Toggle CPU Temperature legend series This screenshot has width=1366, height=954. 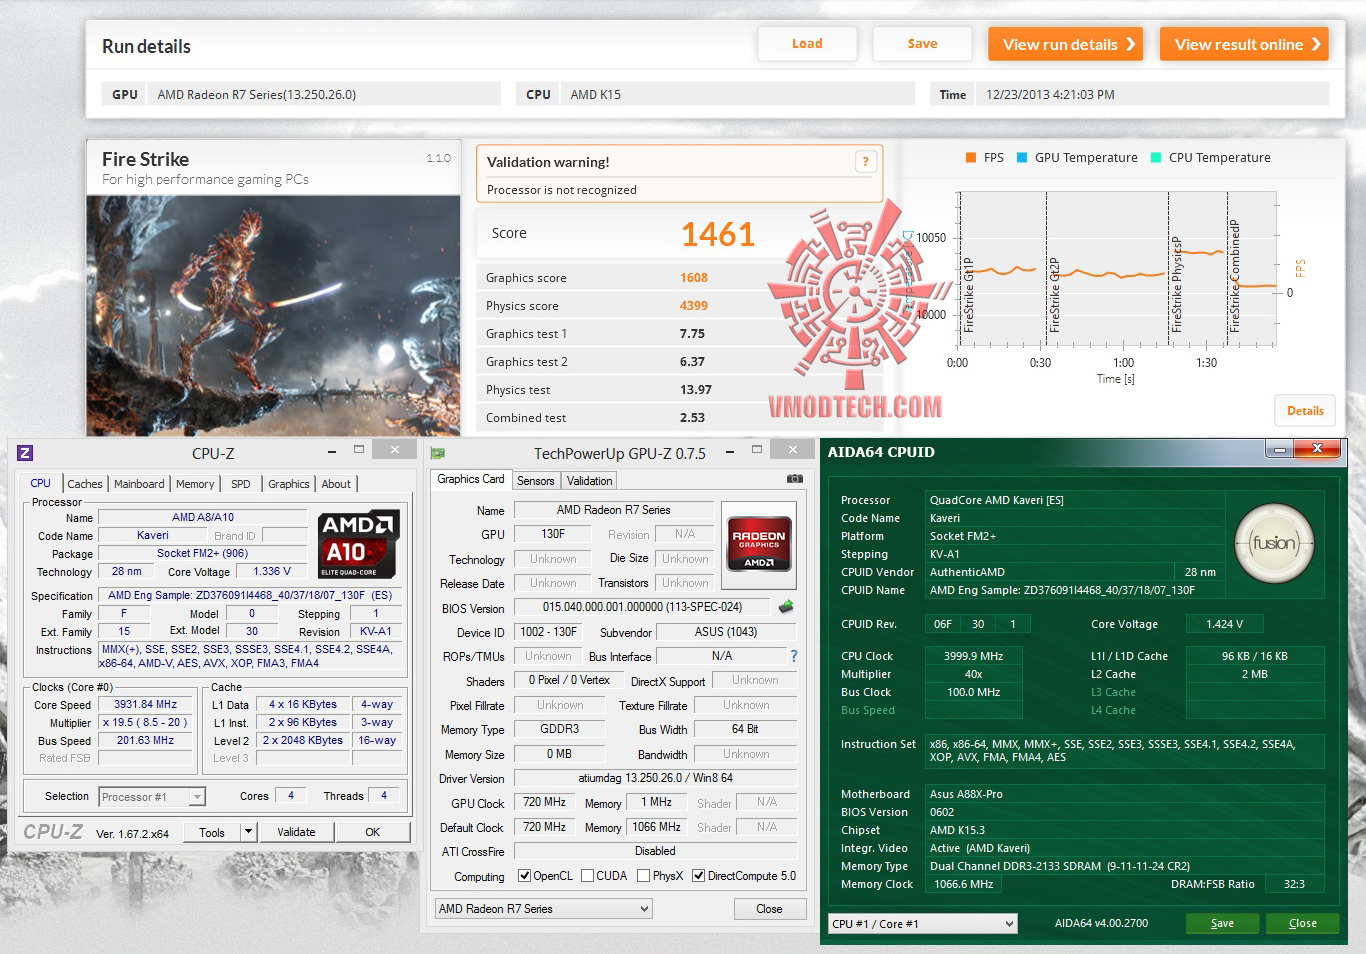click(1211, 158)
